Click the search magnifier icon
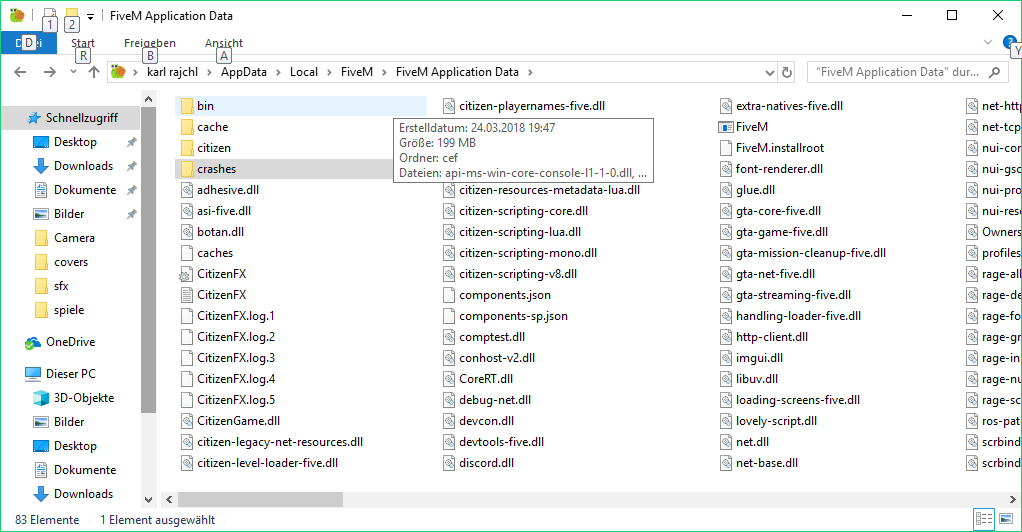 [994, 72]
